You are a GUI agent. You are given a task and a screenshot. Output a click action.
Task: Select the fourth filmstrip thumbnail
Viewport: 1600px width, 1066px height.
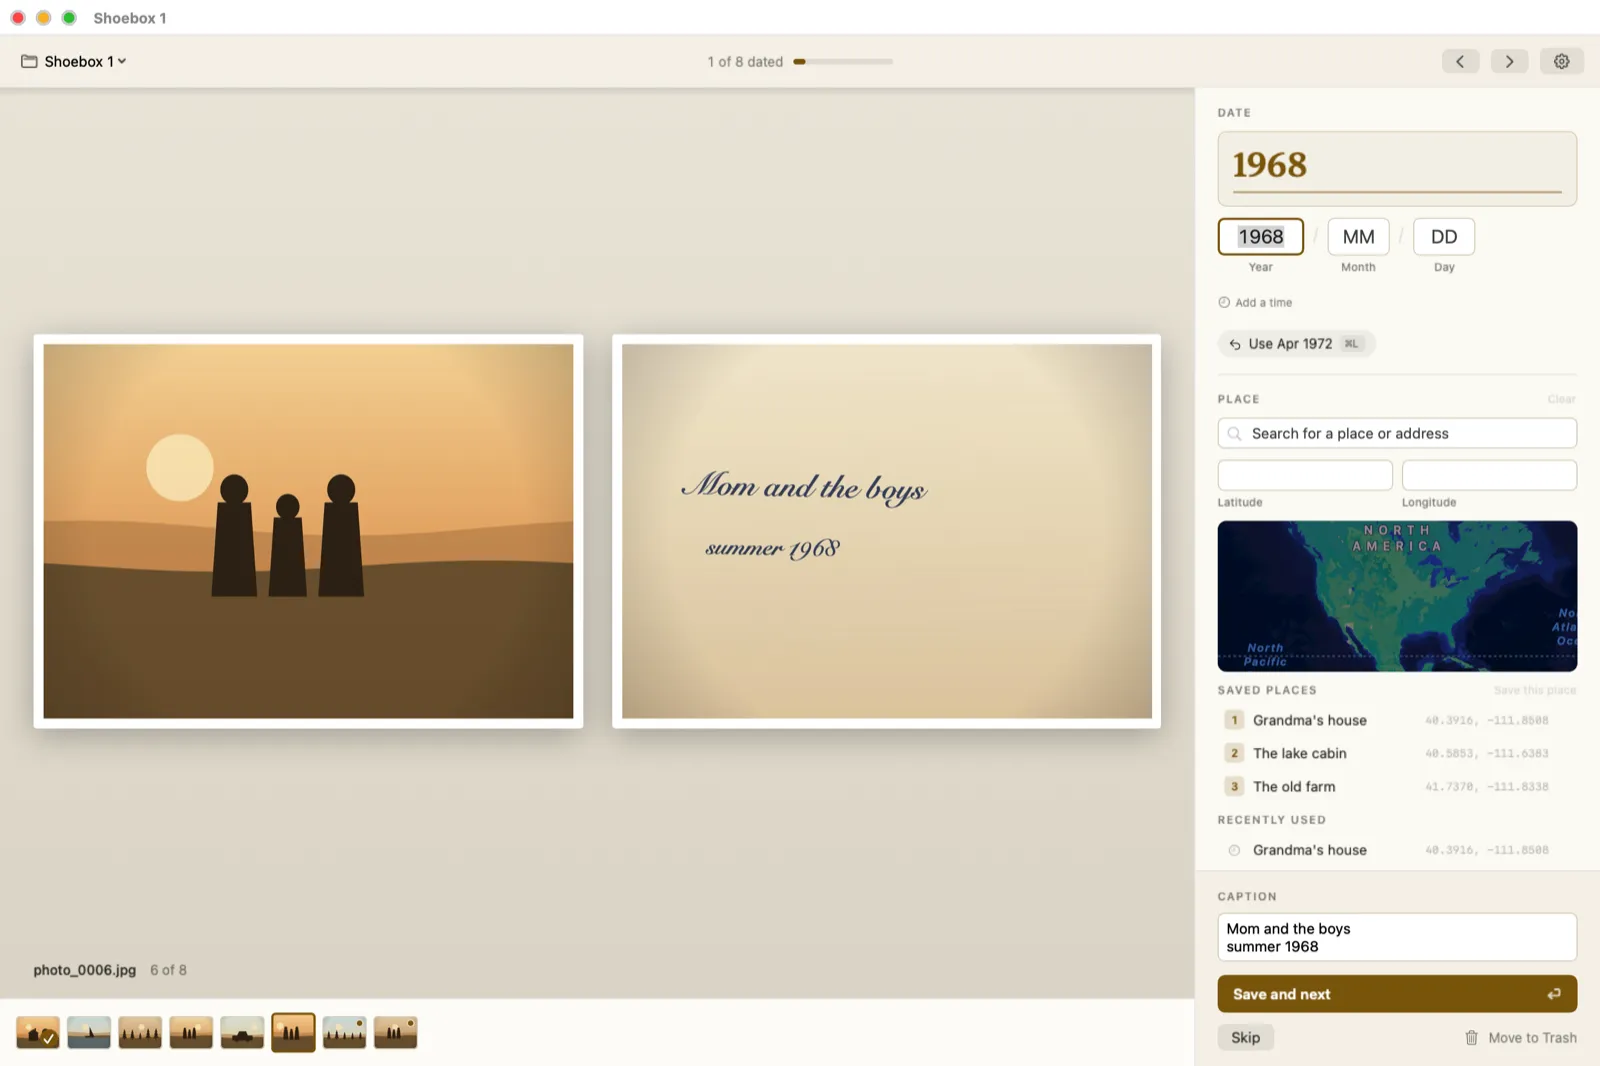[191, 1032]
